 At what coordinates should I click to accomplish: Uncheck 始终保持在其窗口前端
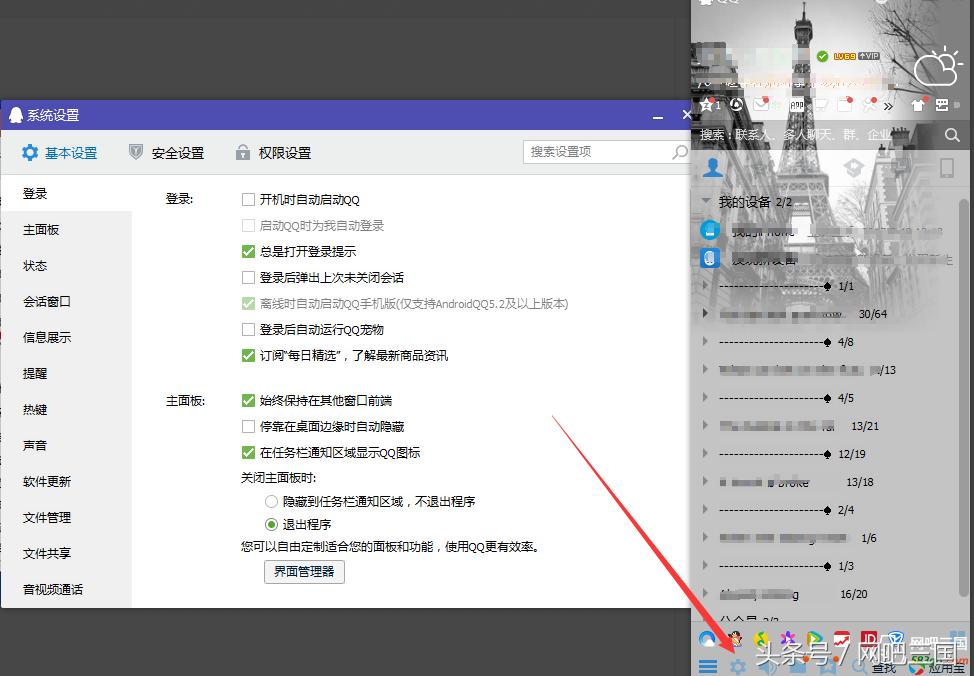pyautogui.click(x=247, y=400)
